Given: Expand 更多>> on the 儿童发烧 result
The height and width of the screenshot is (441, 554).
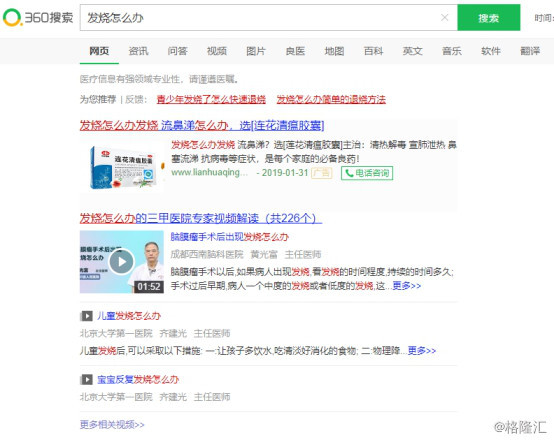Looking at the screenshot, I should click(x=422, y=351).
